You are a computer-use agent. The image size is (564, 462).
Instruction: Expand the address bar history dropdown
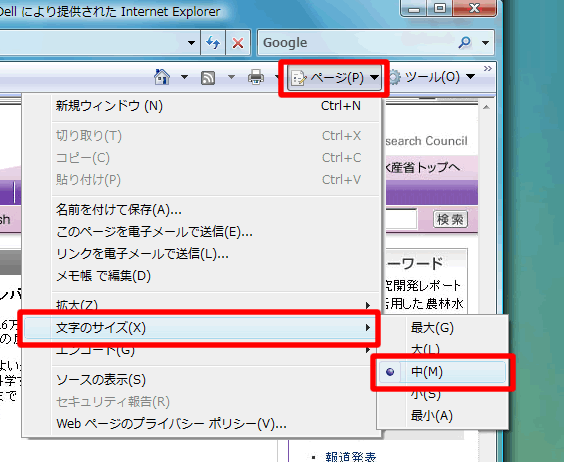pyautogui.click(x=191, y=43)
